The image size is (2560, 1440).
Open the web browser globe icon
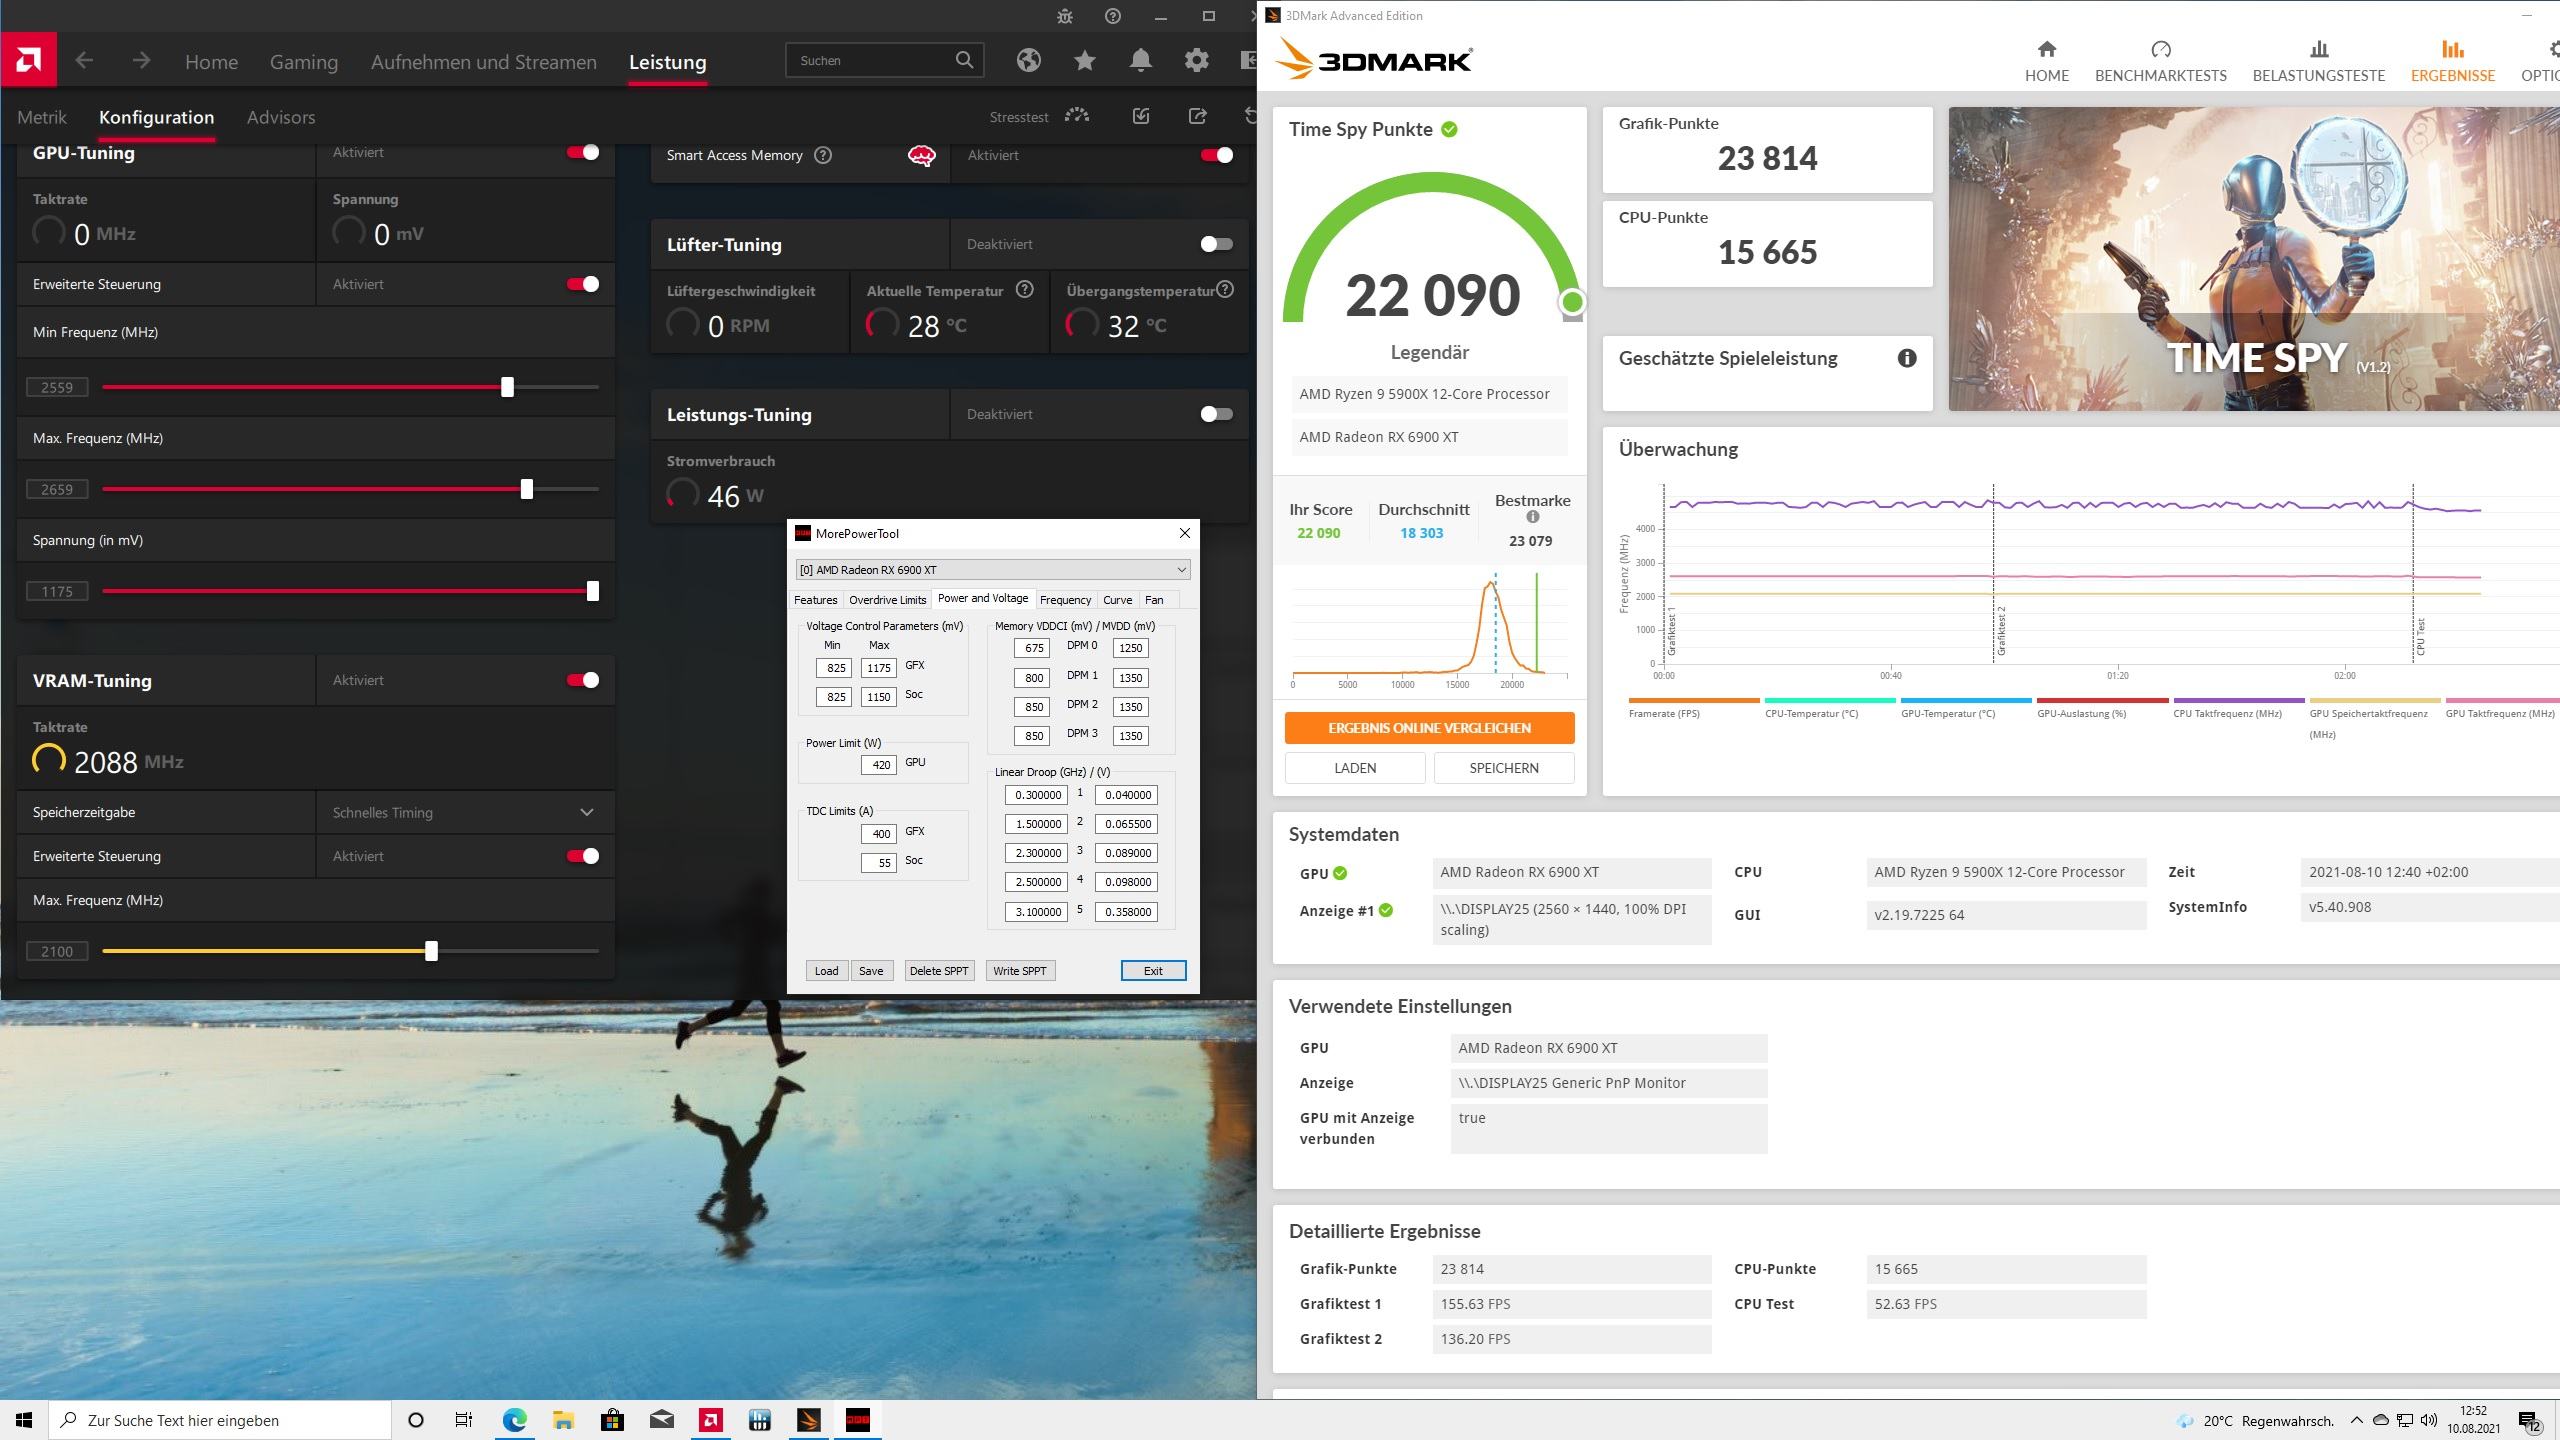pos(1028,61)
